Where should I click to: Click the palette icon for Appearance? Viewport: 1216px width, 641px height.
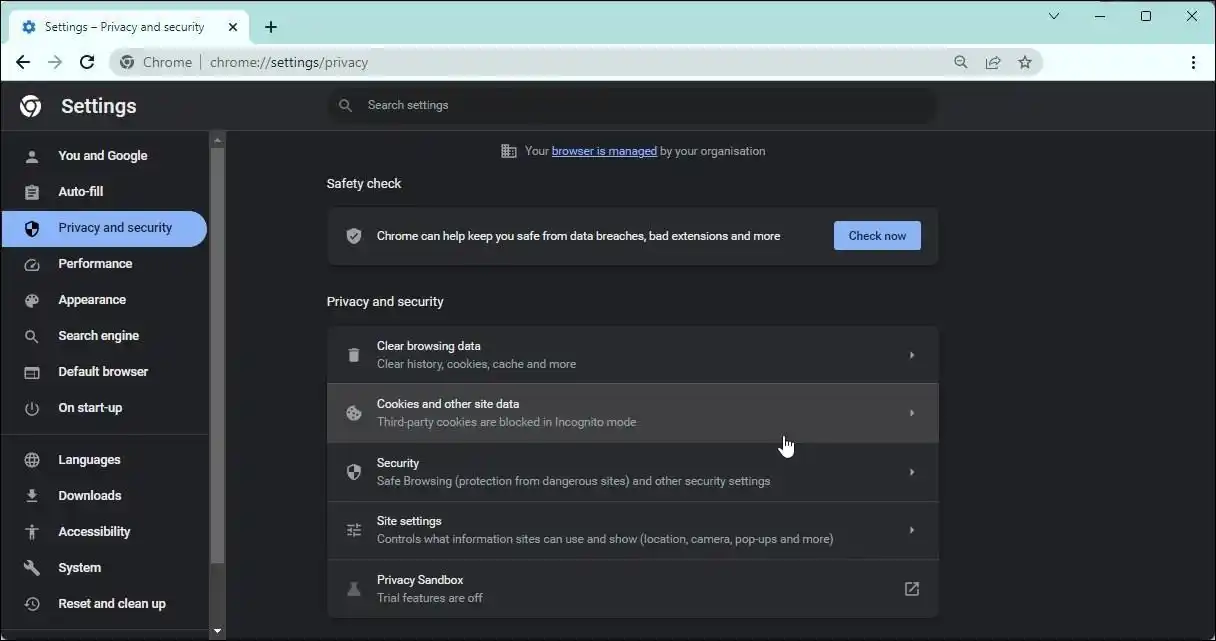tap(32, 300)
